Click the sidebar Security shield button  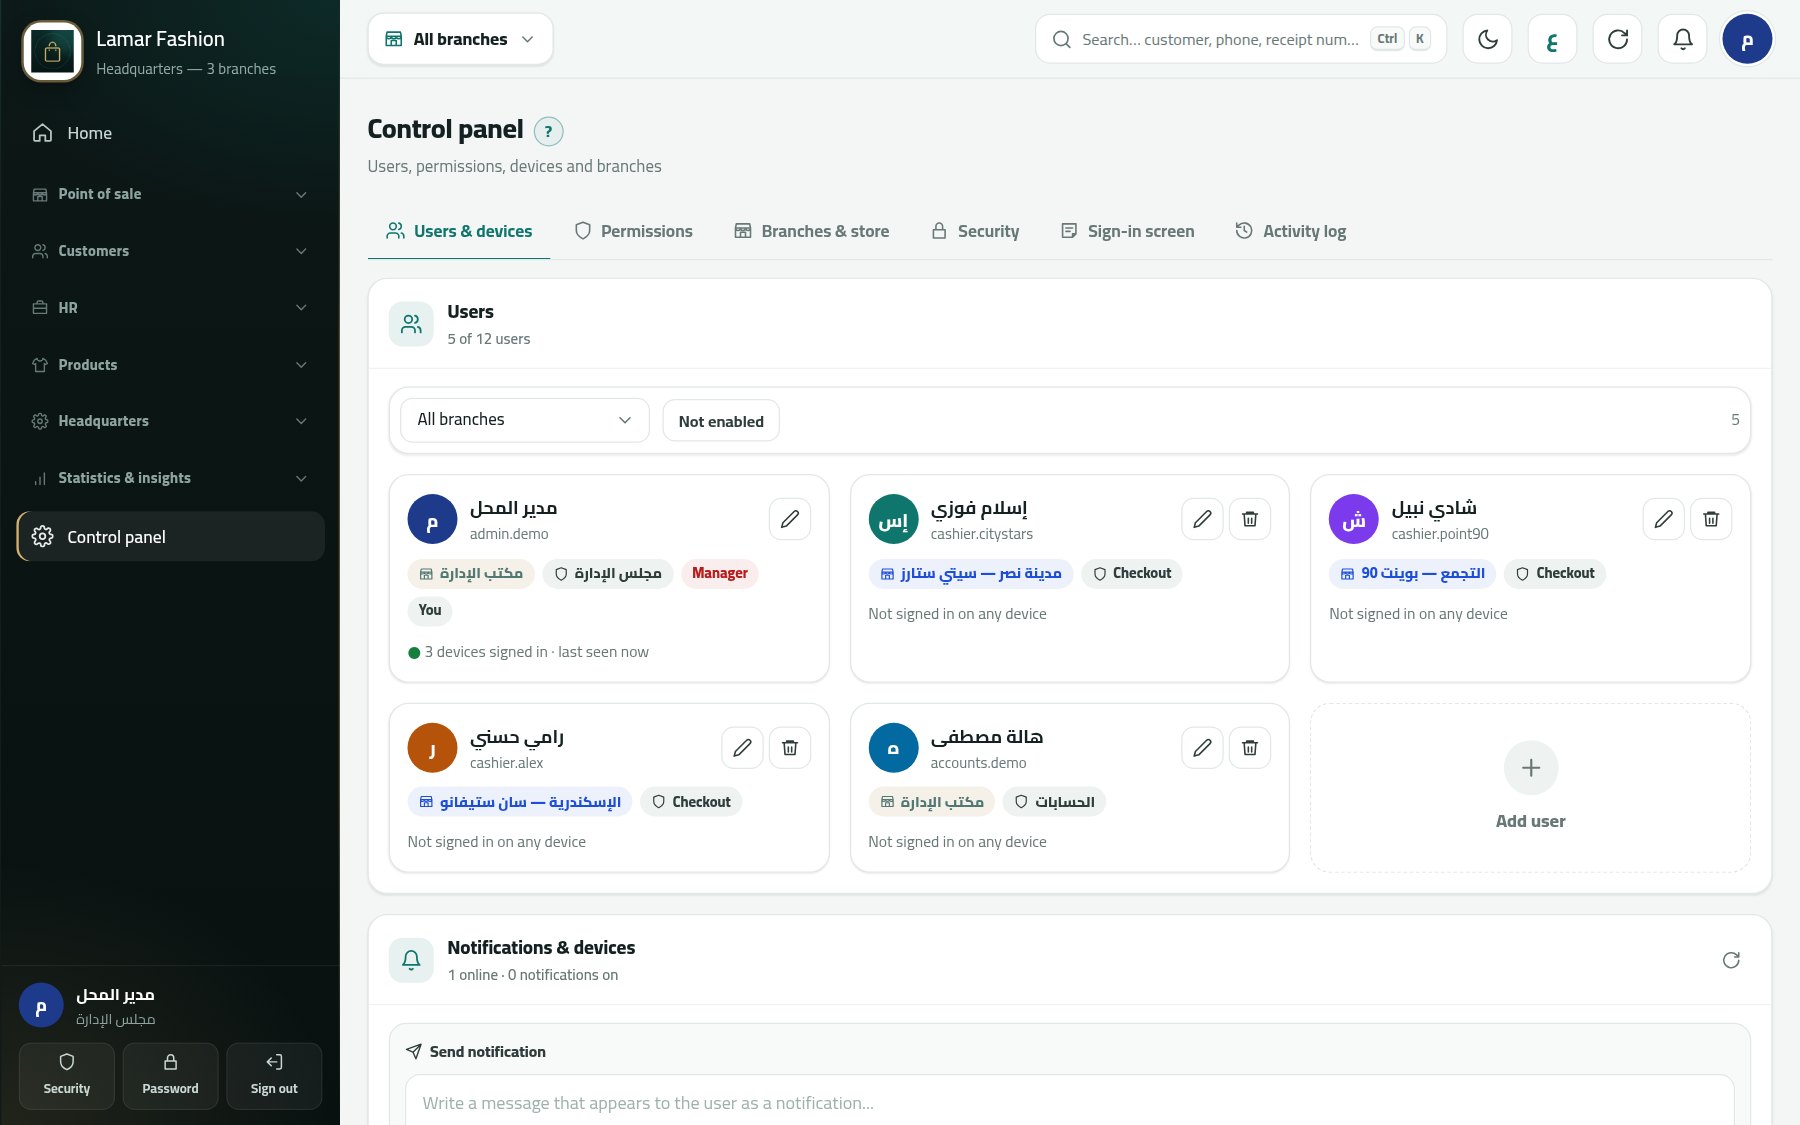coord(67,1076)
